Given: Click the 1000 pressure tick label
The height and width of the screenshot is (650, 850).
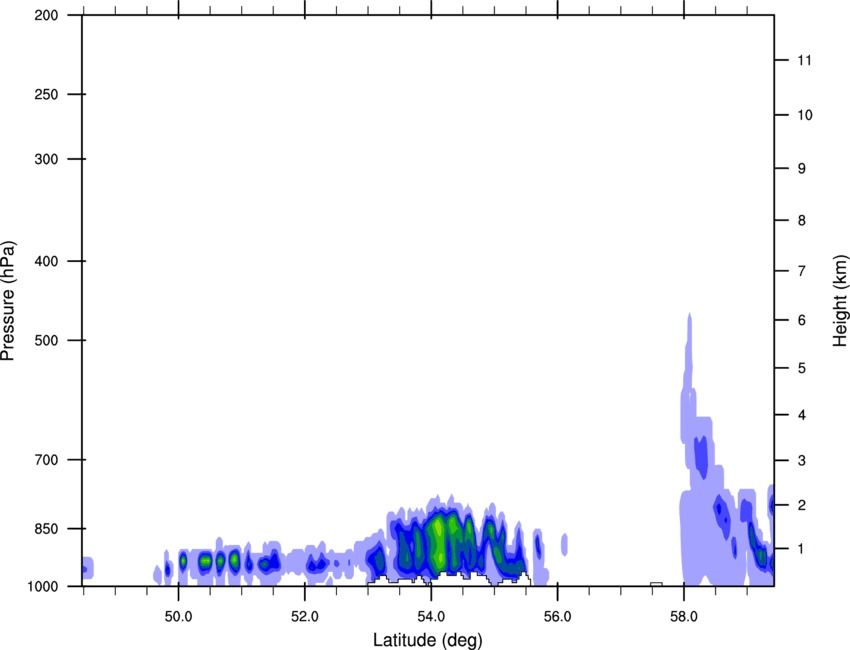Looking at the screenshot, I should click(43, 586).
